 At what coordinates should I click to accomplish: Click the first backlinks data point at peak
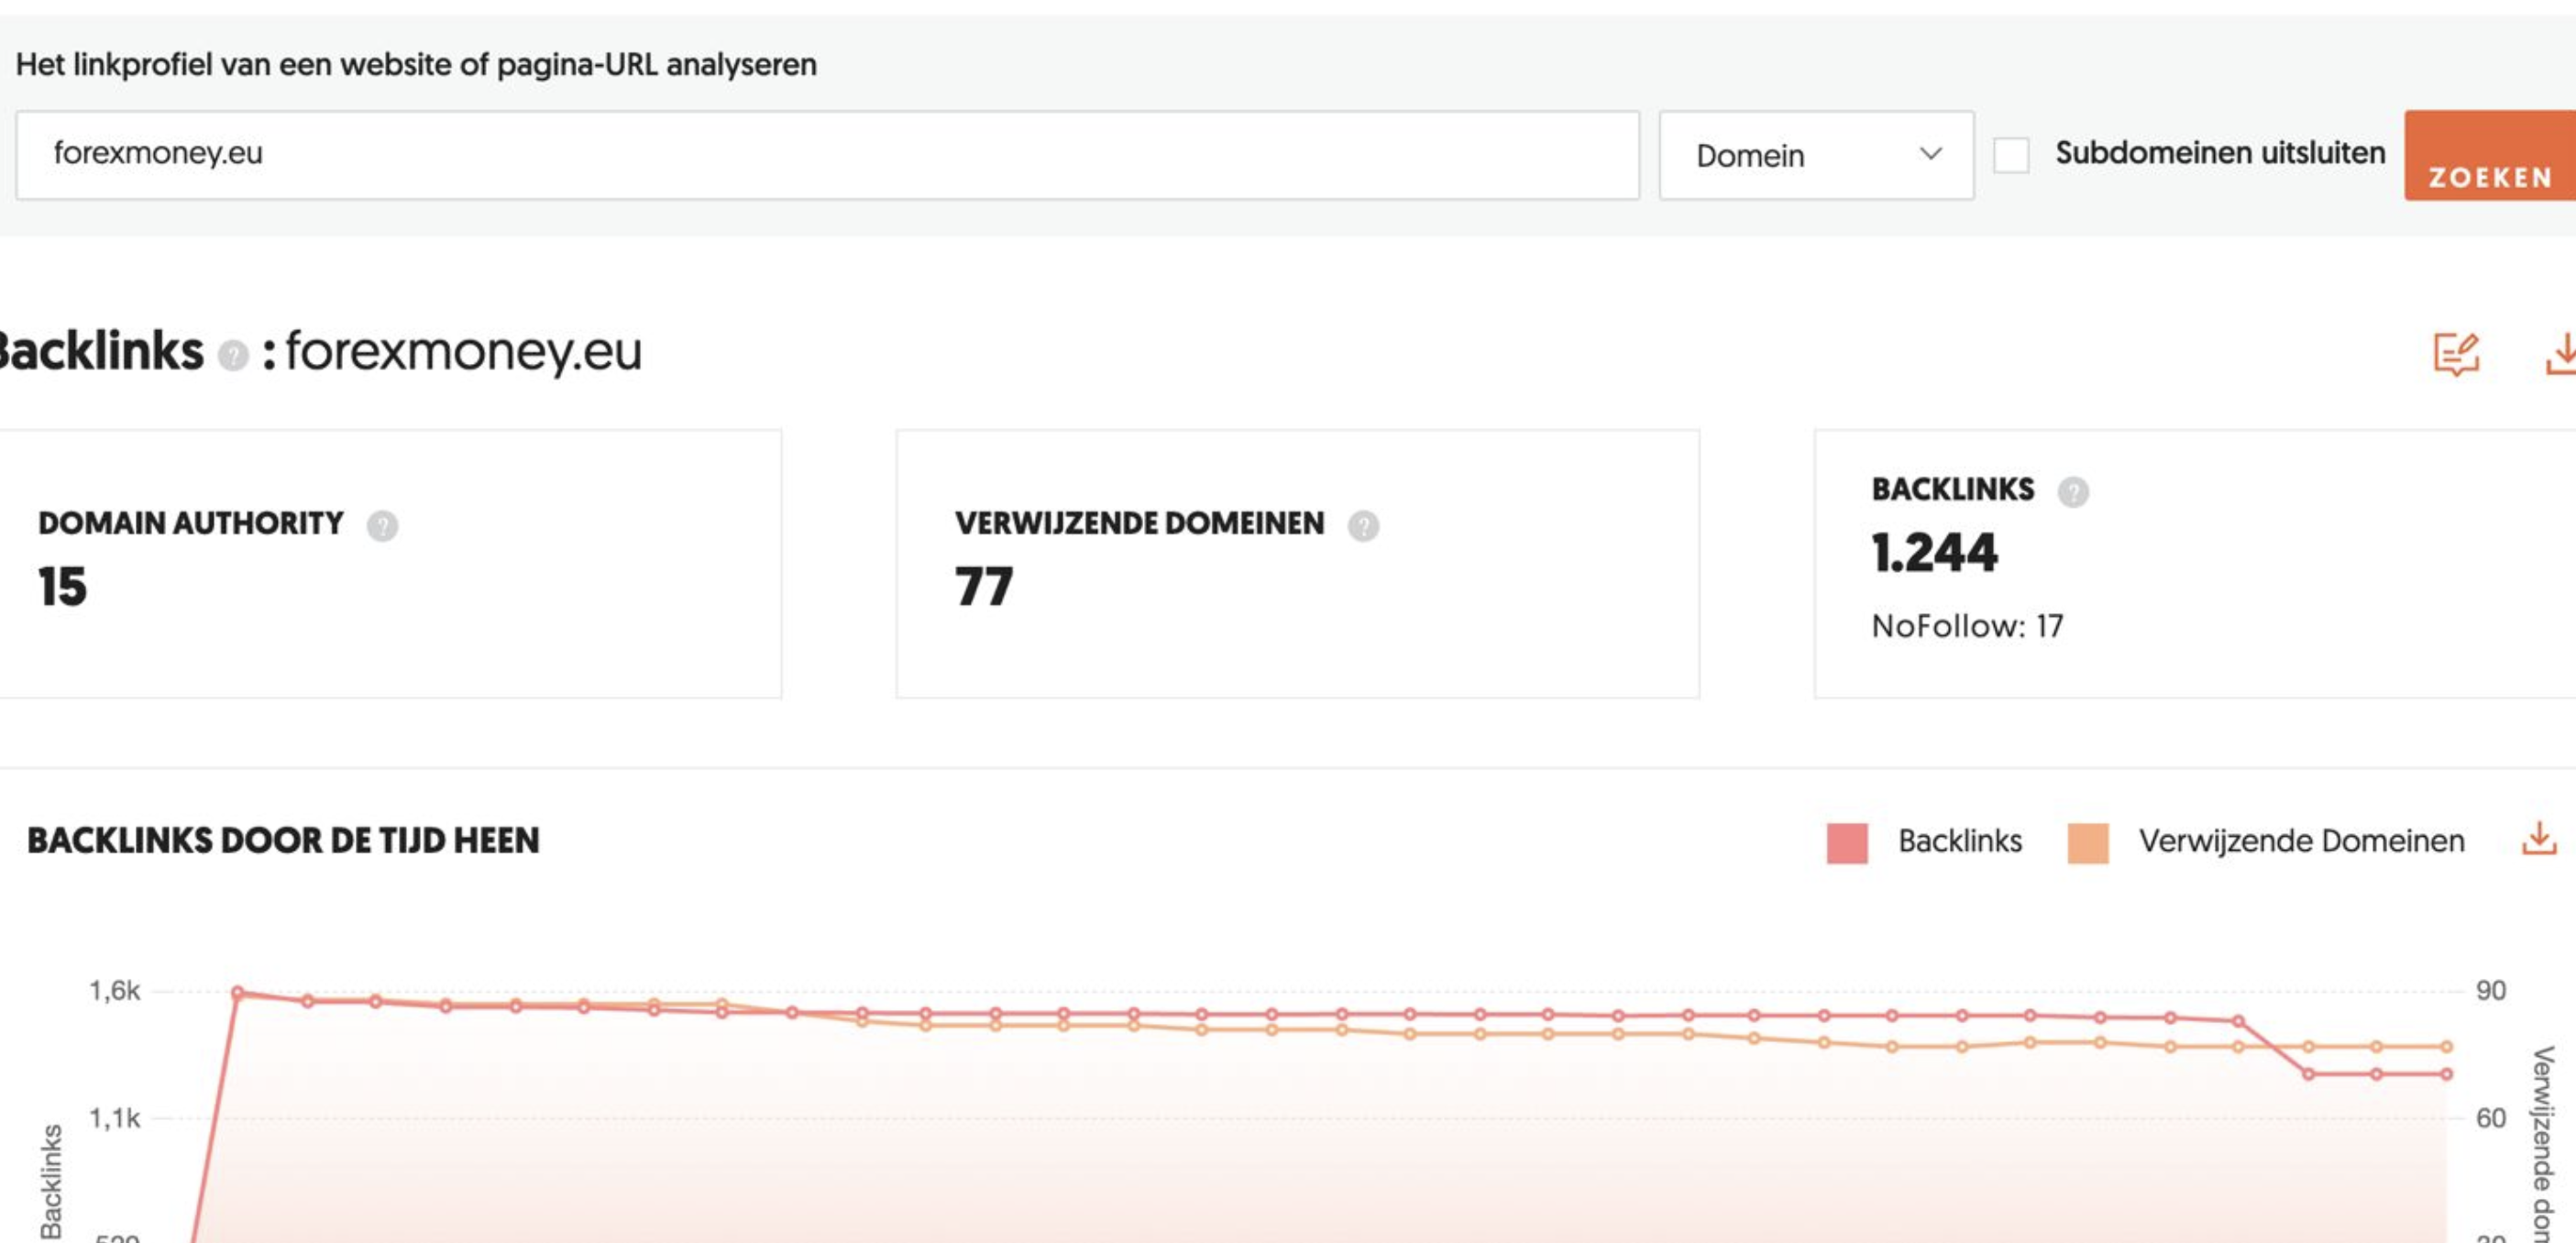tap(238, 993)
